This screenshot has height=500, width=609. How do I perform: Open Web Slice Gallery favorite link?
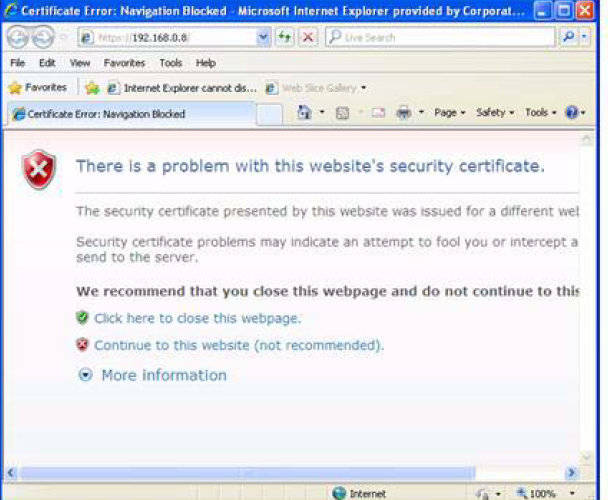click(312, 88)
